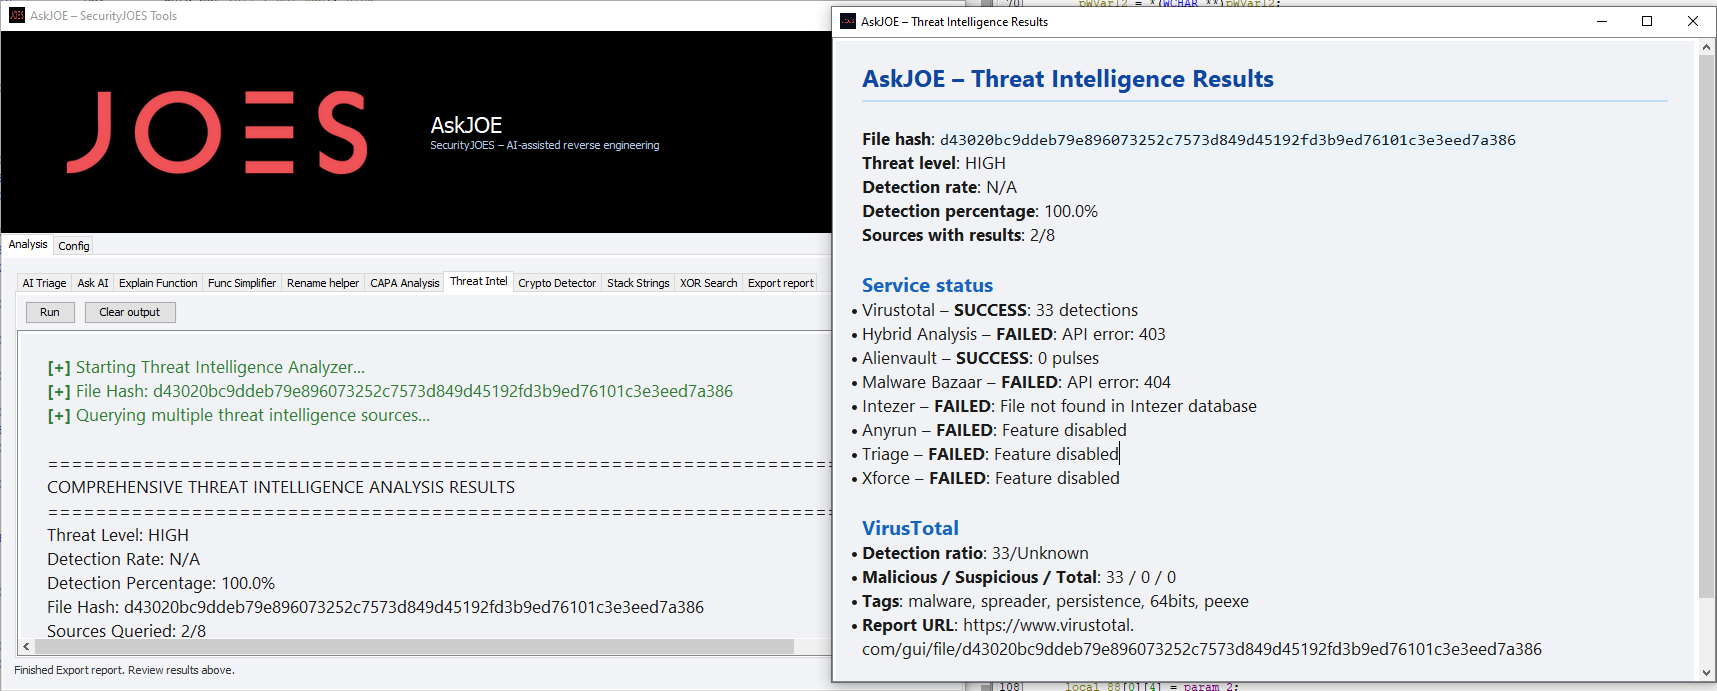Click the output pane scroll-left arrow

(26, 647)
